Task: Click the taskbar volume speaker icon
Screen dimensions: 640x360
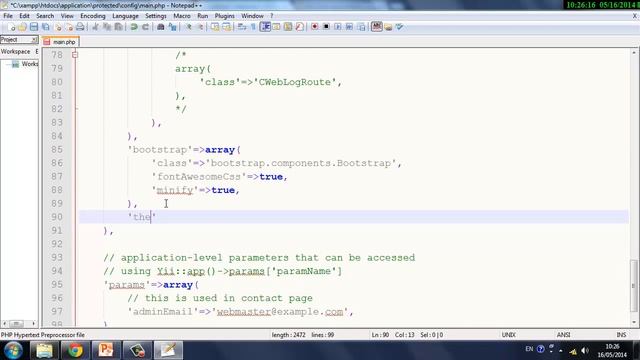Action: 584,351
